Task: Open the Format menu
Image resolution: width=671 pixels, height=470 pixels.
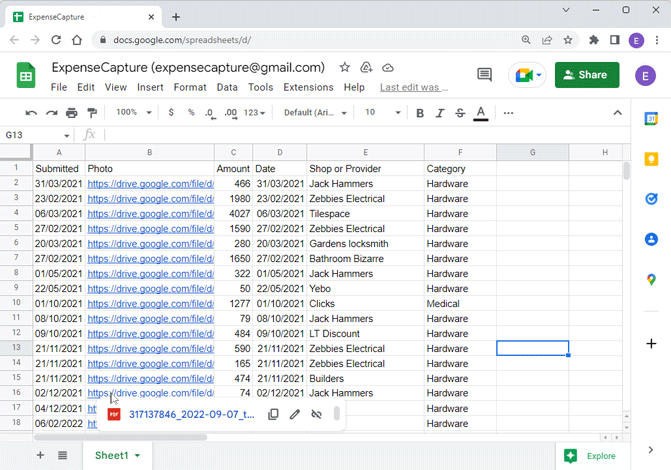Action: (x=190, y=87)
